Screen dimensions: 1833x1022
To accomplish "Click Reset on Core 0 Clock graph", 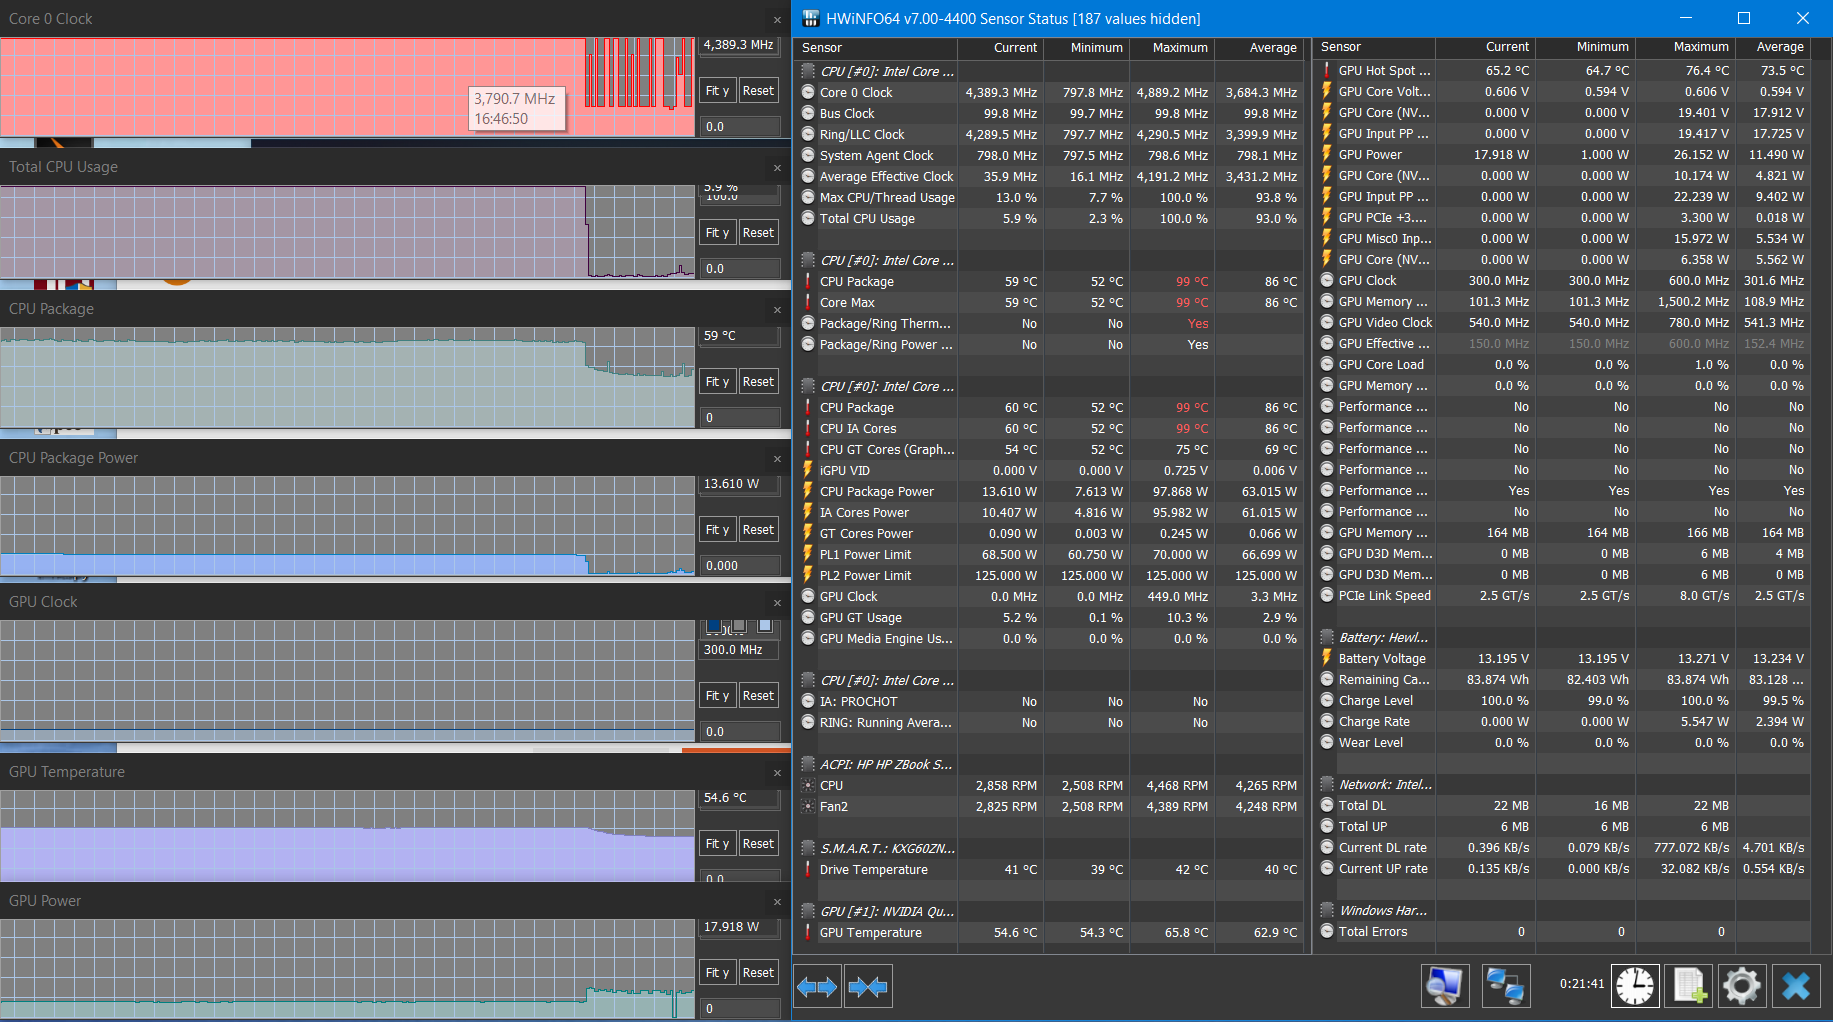I will pyautogui.click(x=758, y=90).
